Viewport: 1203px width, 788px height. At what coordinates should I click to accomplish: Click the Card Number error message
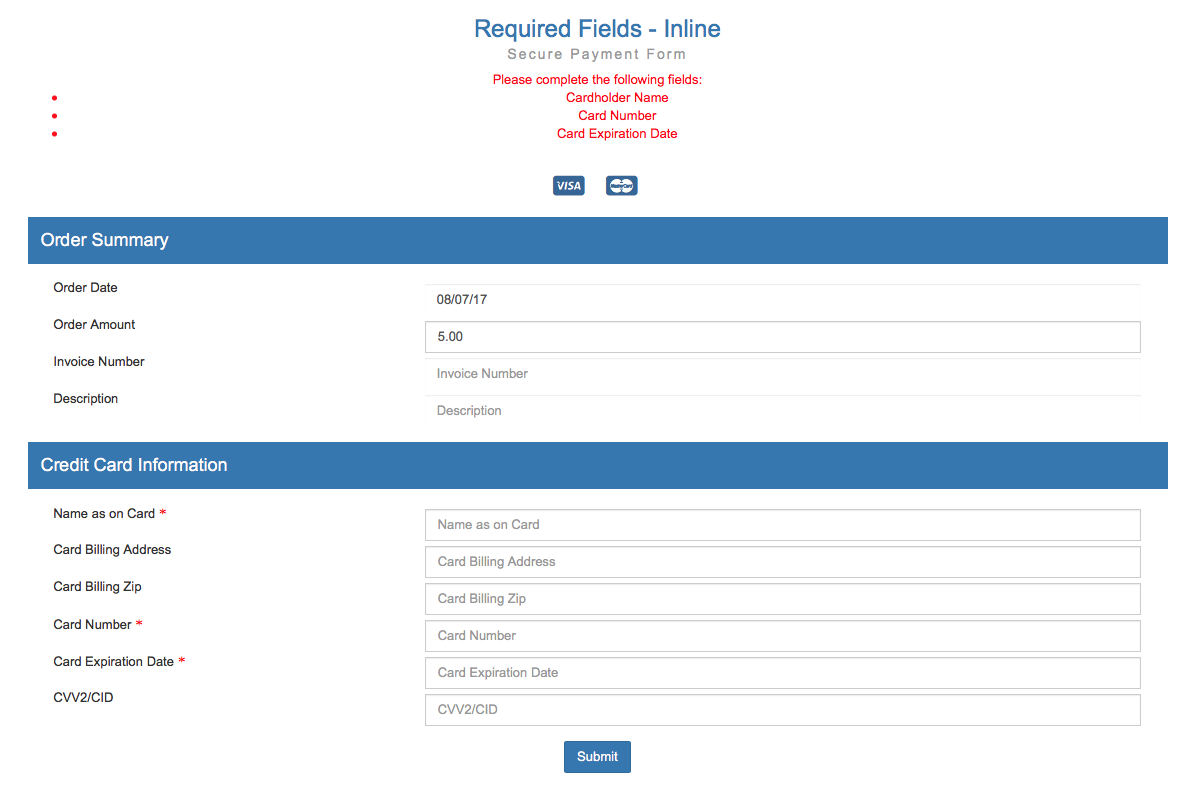[x=616, y=115]
